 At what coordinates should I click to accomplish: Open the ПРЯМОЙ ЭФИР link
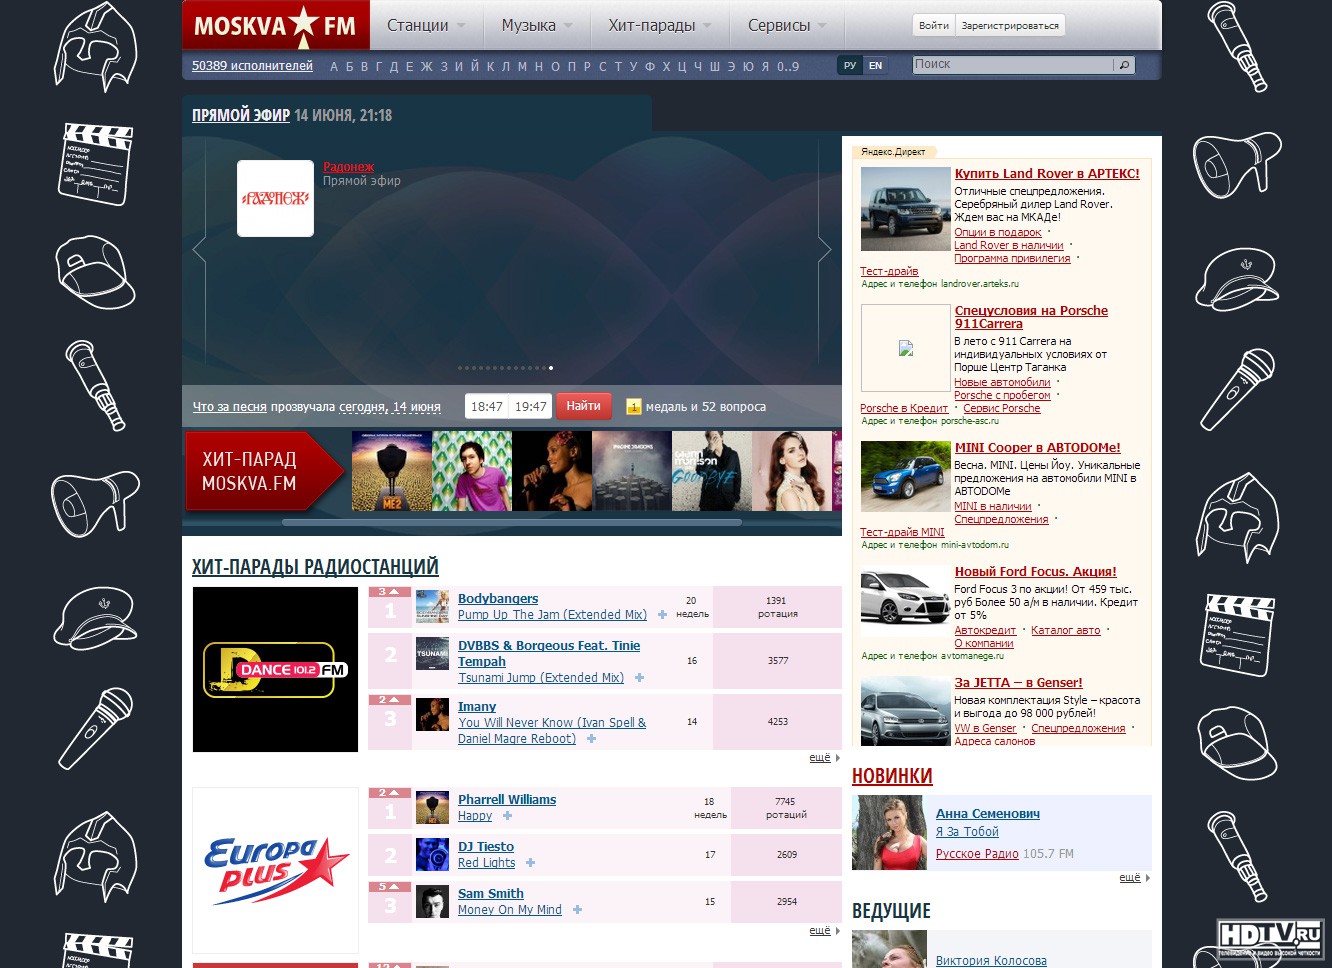[x=241, y=115]
